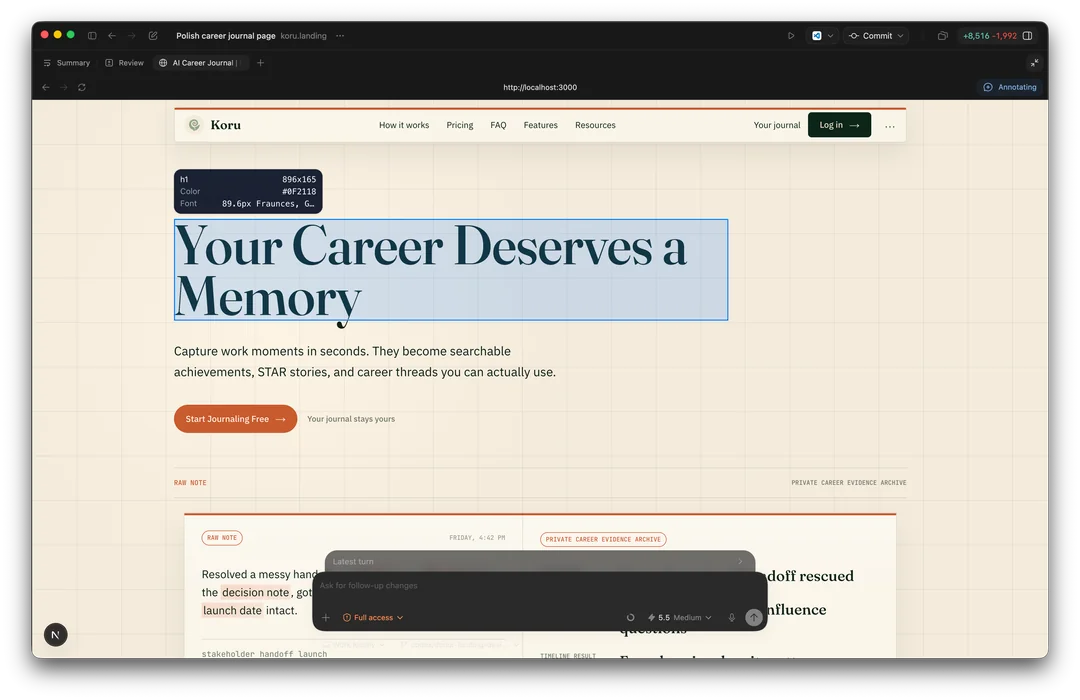Toggle the left sidebar panel icon
Screen dimensions: 1080x700
pyautogui.click(x=92, y=36)
